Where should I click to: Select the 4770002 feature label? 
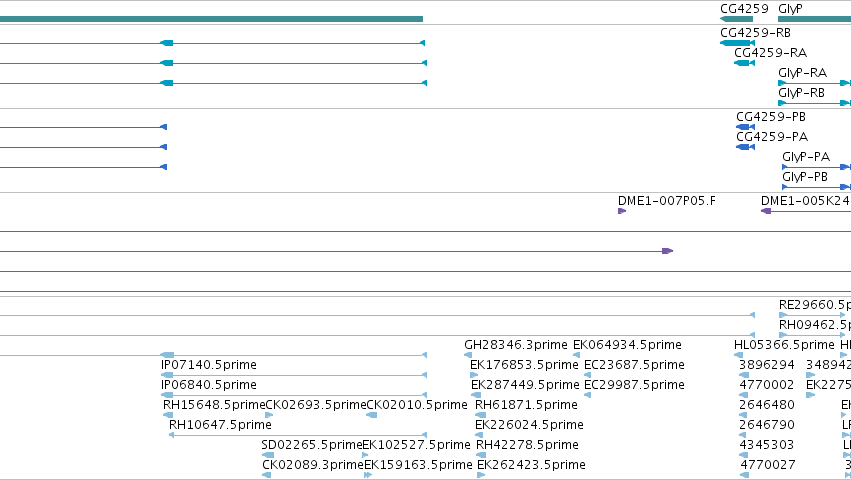[x=766, y=385]
